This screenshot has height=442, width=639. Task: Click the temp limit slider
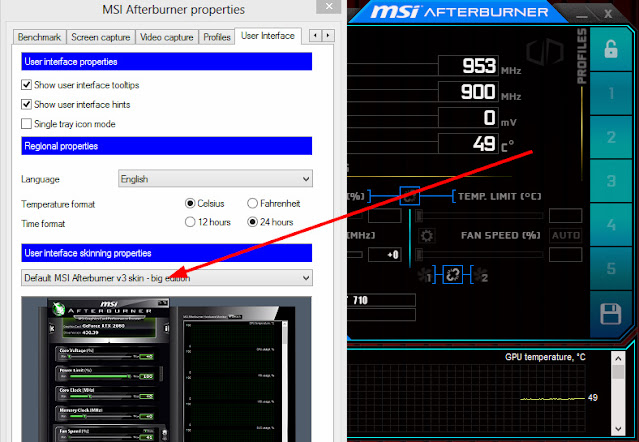[479, 216]
